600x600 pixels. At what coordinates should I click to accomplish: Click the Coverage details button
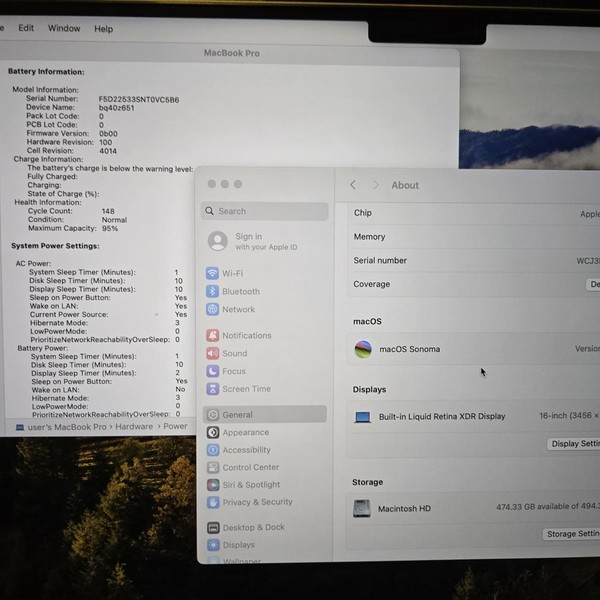coord(593,284)
